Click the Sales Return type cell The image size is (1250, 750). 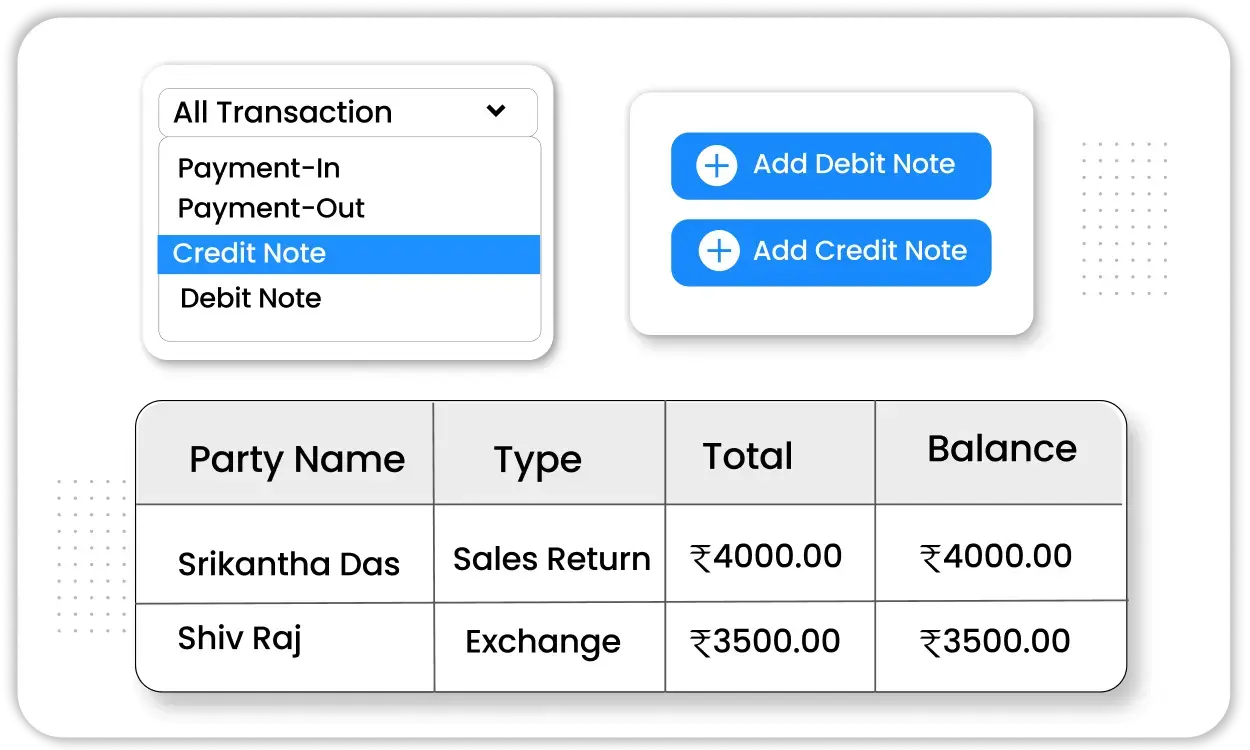point(551,559)
